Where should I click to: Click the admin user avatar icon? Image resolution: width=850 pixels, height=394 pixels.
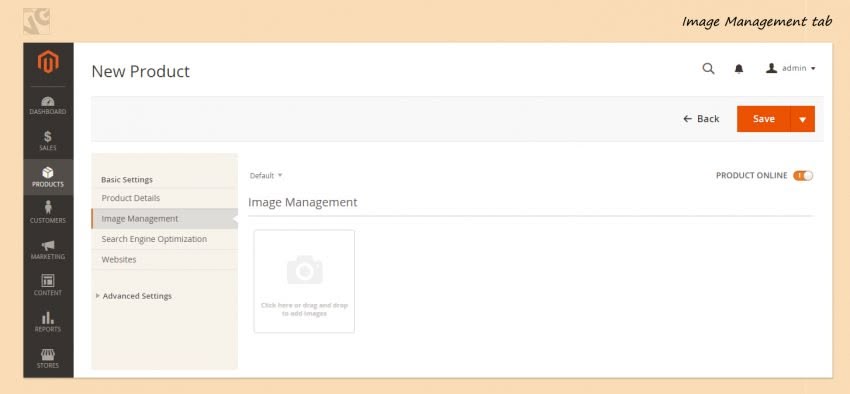click(771, 68)
